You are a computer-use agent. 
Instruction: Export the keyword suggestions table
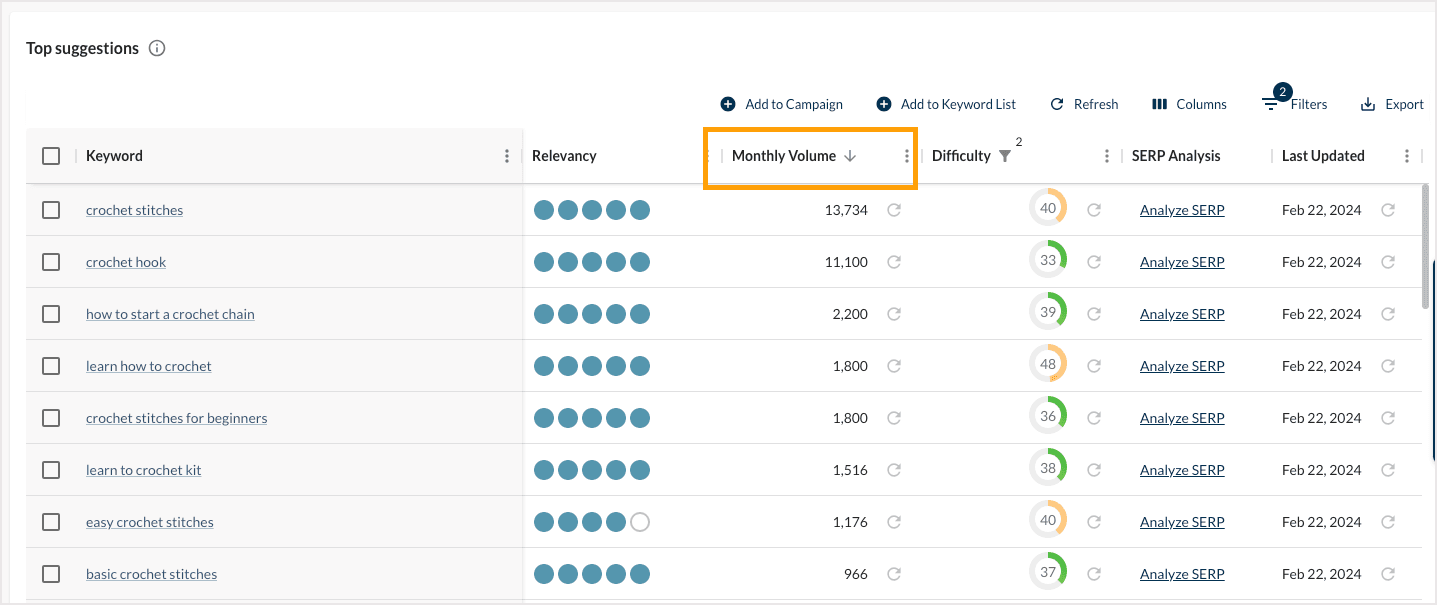(1392, 104)
